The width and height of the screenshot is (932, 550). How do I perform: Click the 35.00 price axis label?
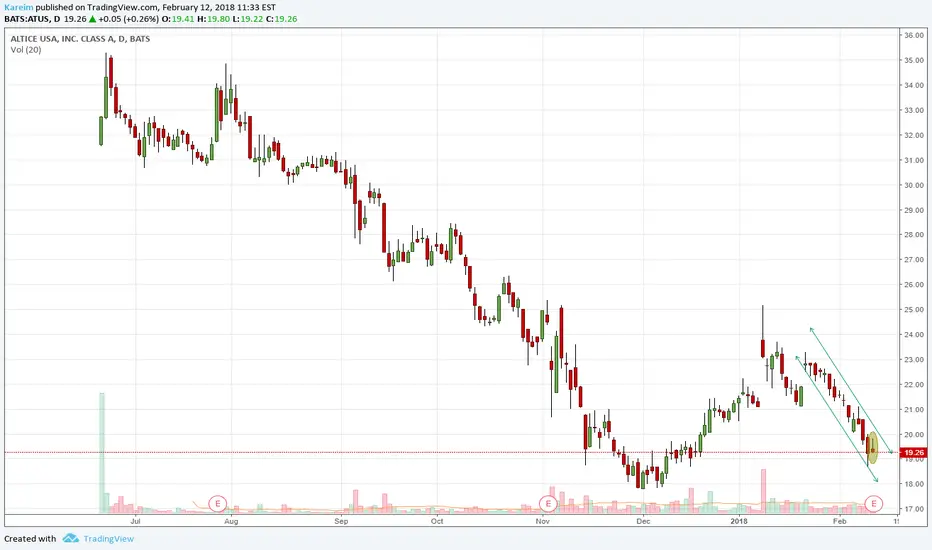(x=914, y=61)
